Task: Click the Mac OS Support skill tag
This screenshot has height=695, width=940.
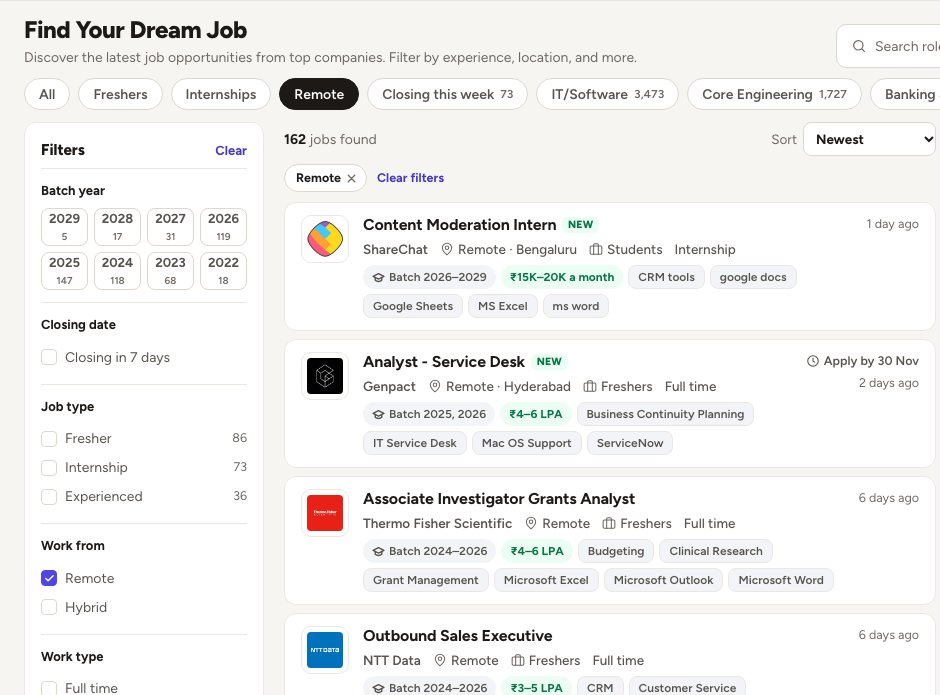Action: tap(526, 443)
